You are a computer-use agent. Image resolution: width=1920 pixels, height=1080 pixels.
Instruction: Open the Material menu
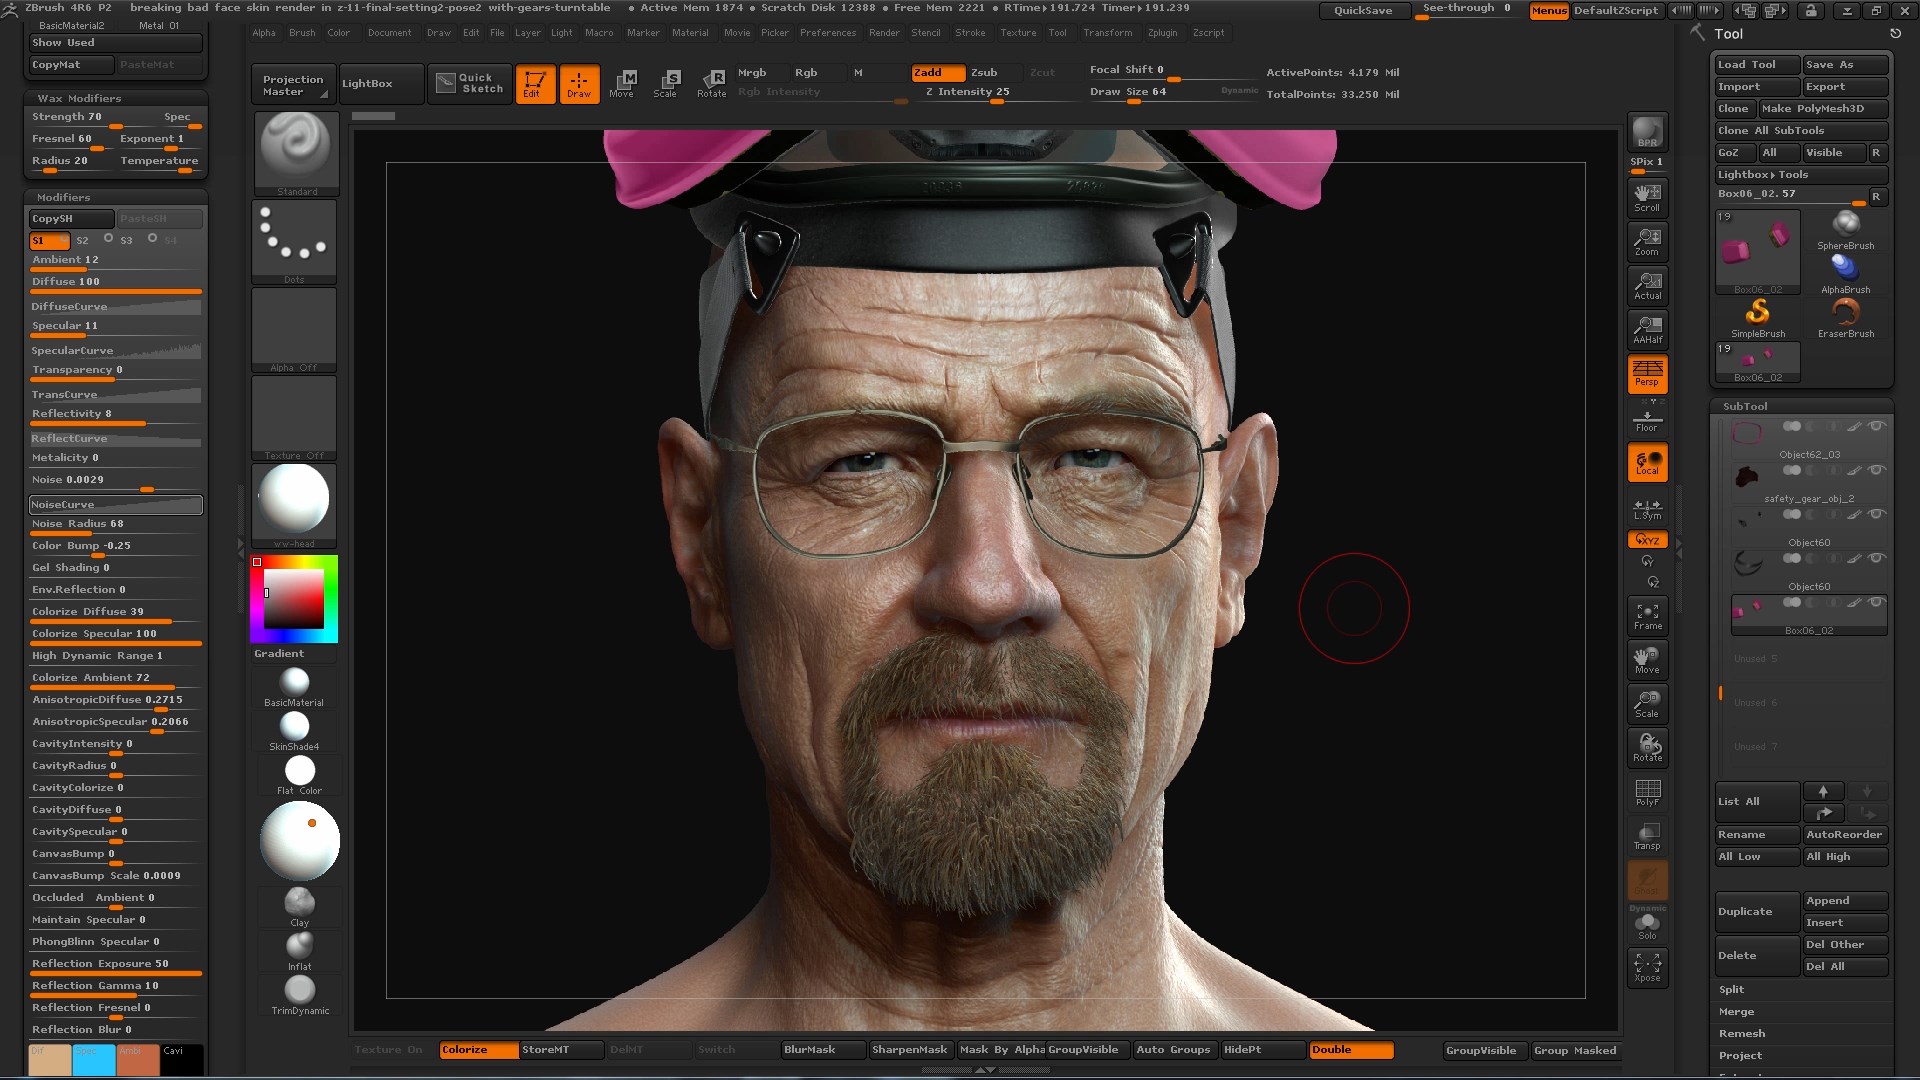click(690, 32)
